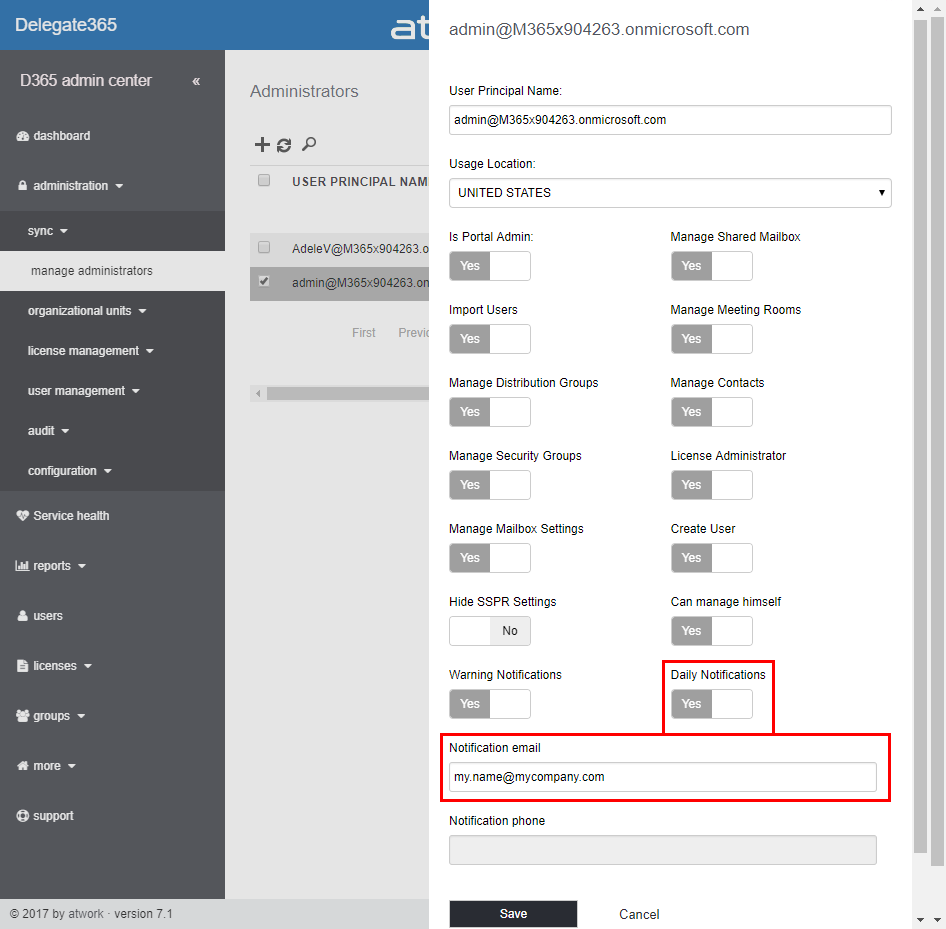Expand license management submenu
Viewport: 946px width, 929px height.
90,351
